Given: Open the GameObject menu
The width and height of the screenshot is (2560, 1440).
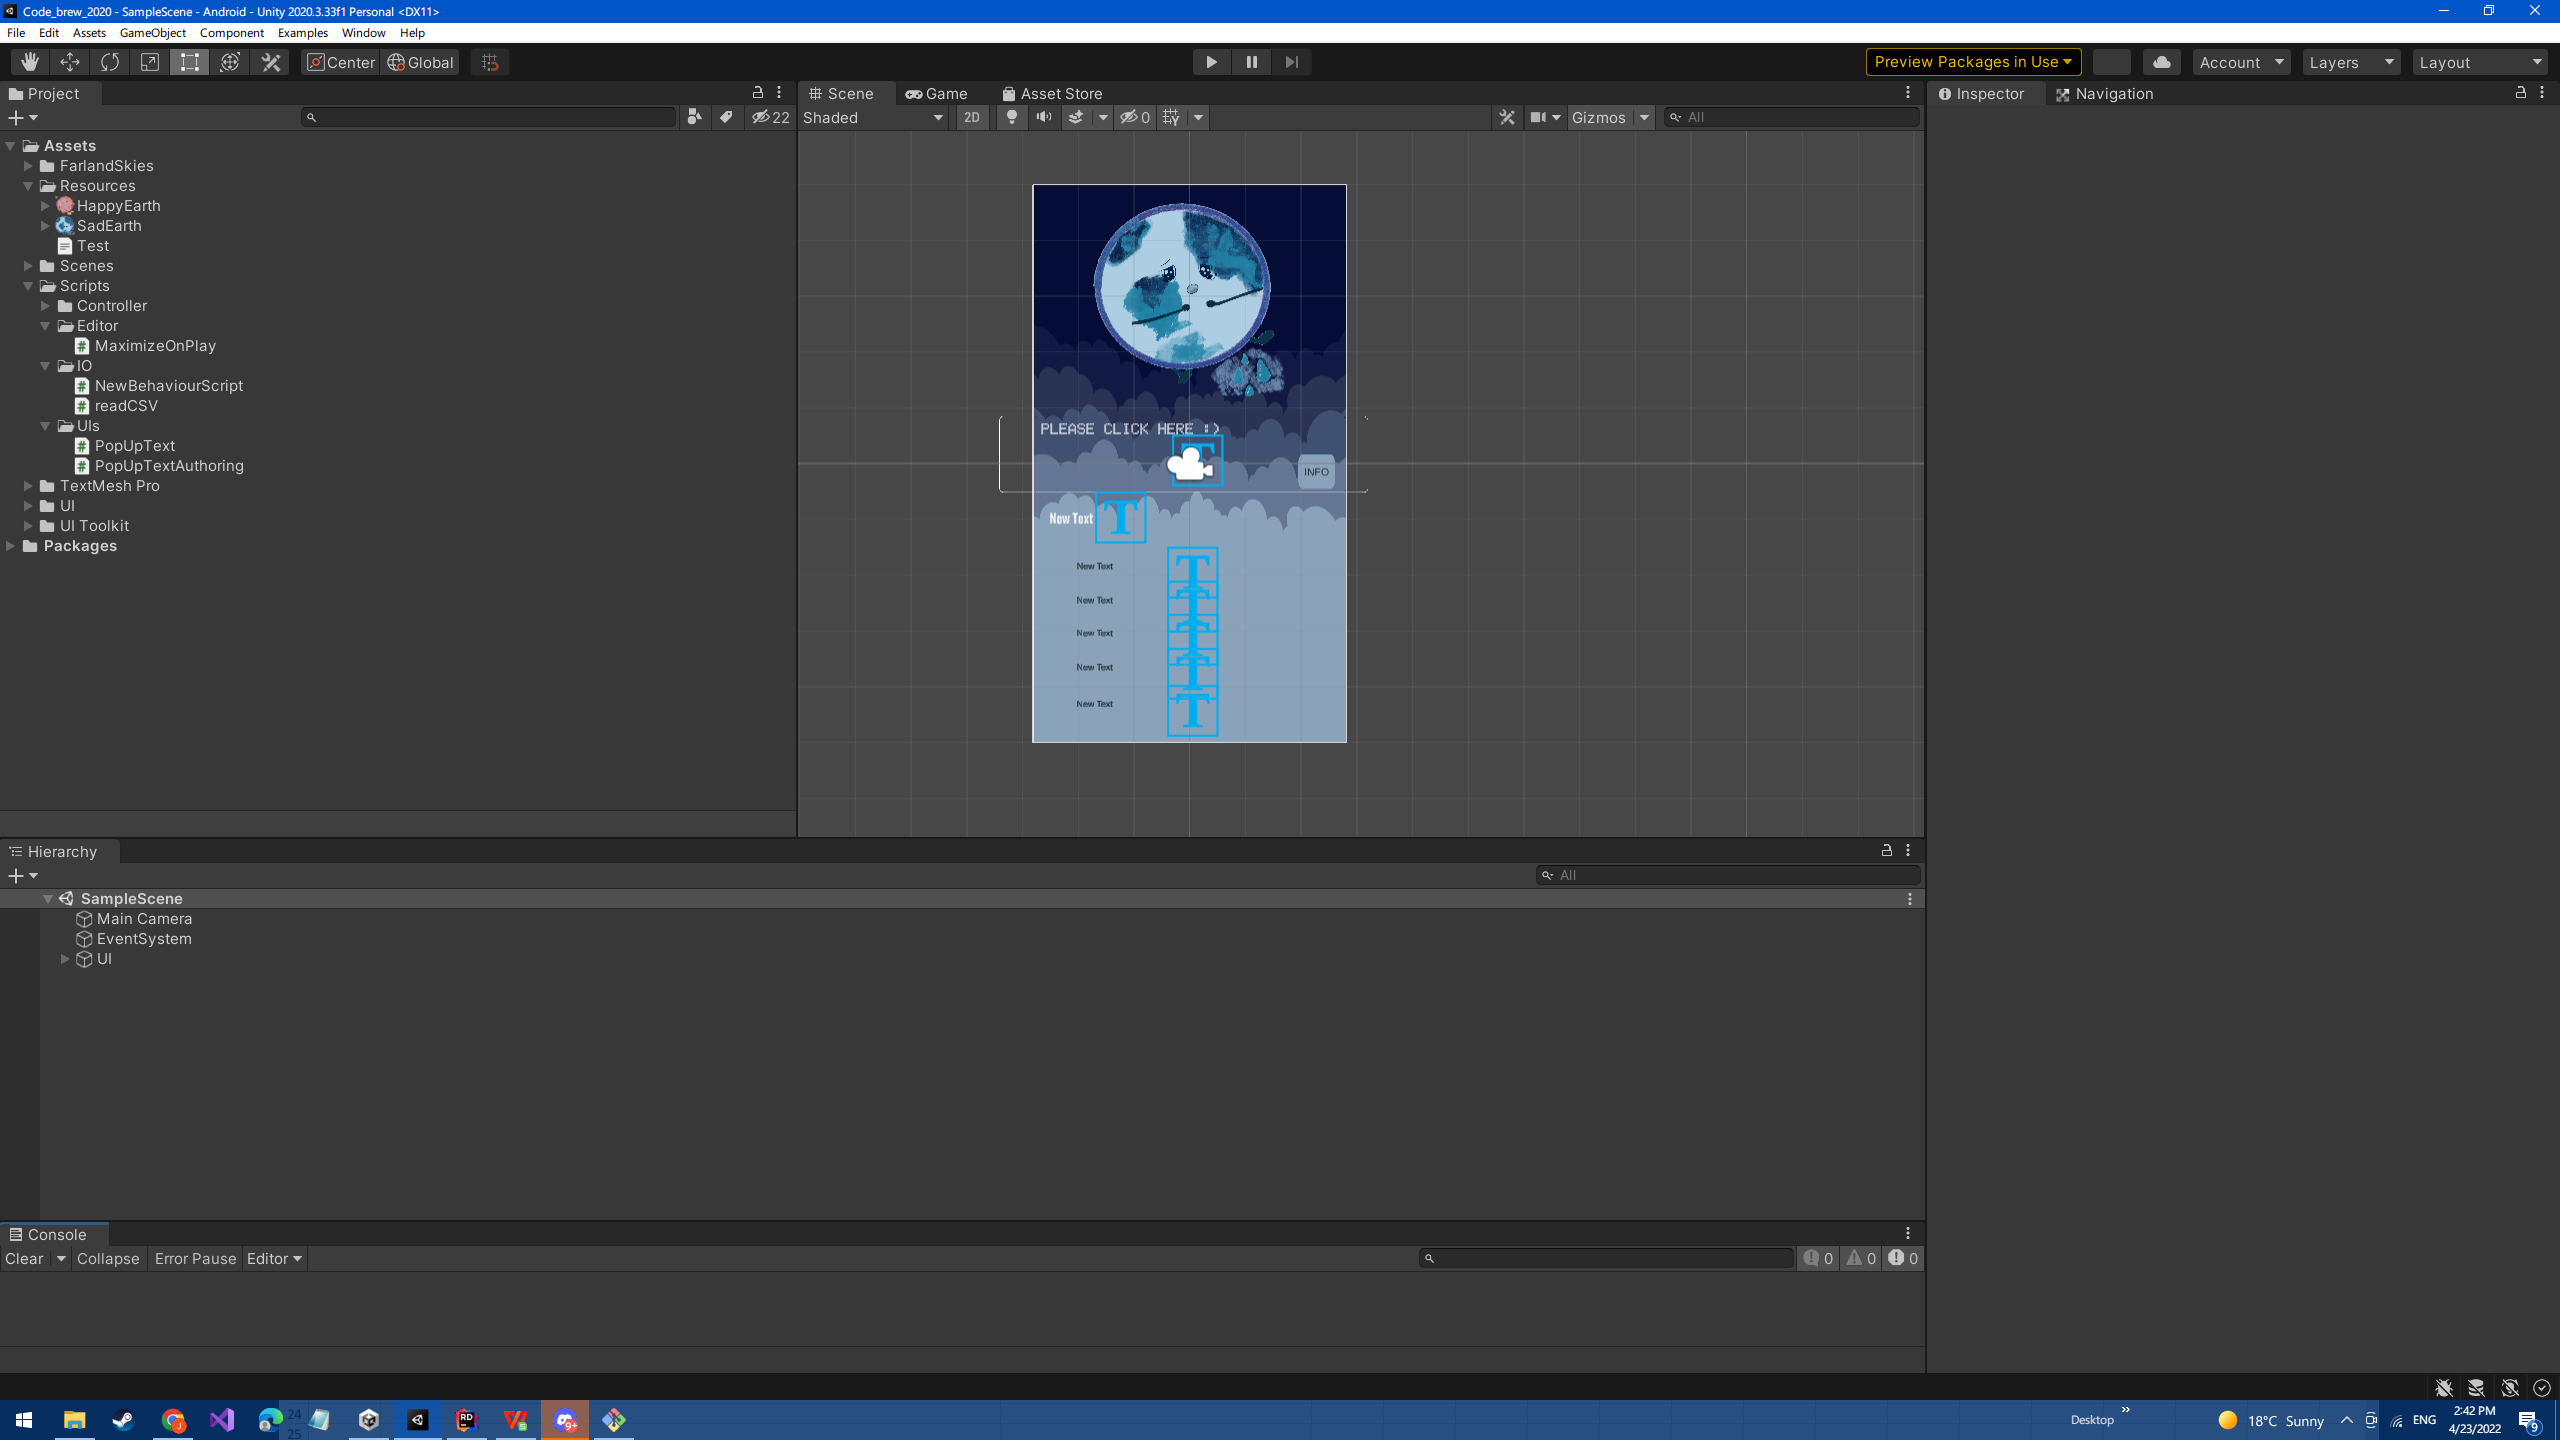Looking at the screenshot, I should (152, 33).
